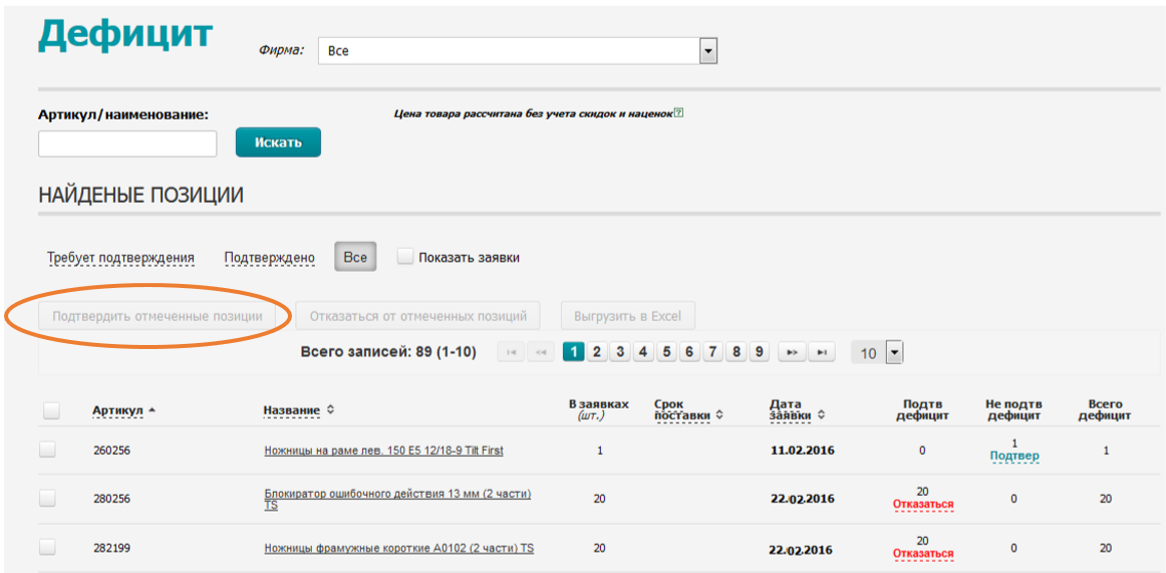Go to next page pagination icon
The width and height of the screenshot is (1166, 573).
(791, 352)
